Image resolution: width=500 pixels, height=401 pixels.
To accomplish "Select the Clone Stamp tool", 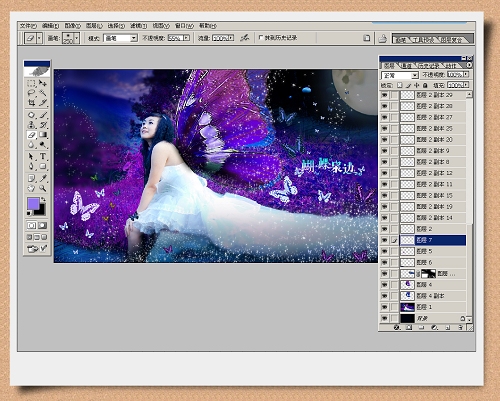I will tap(31, 125).
